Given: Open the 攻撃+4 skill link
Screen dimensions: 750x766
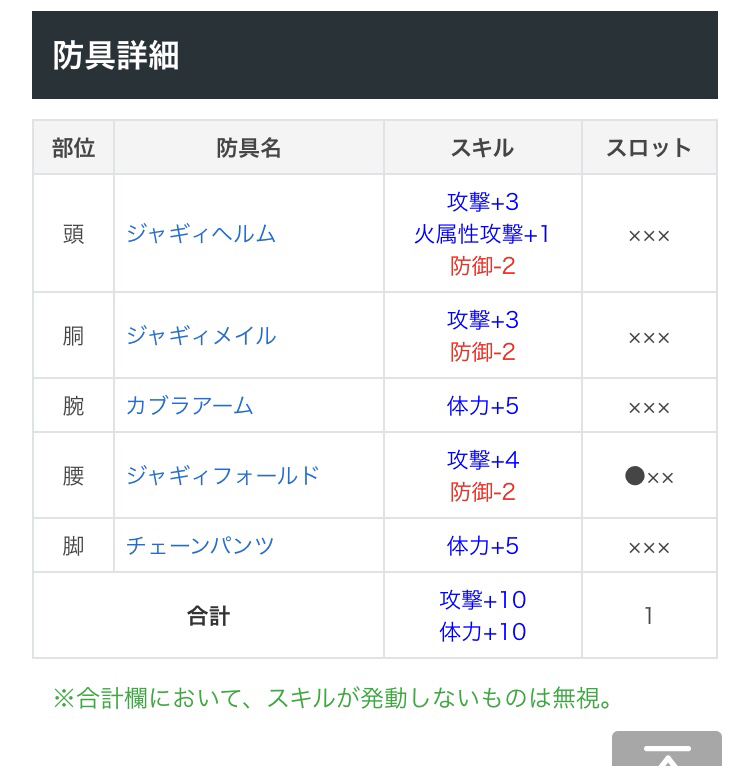Looking at the screenshot, I should [483, 460].
